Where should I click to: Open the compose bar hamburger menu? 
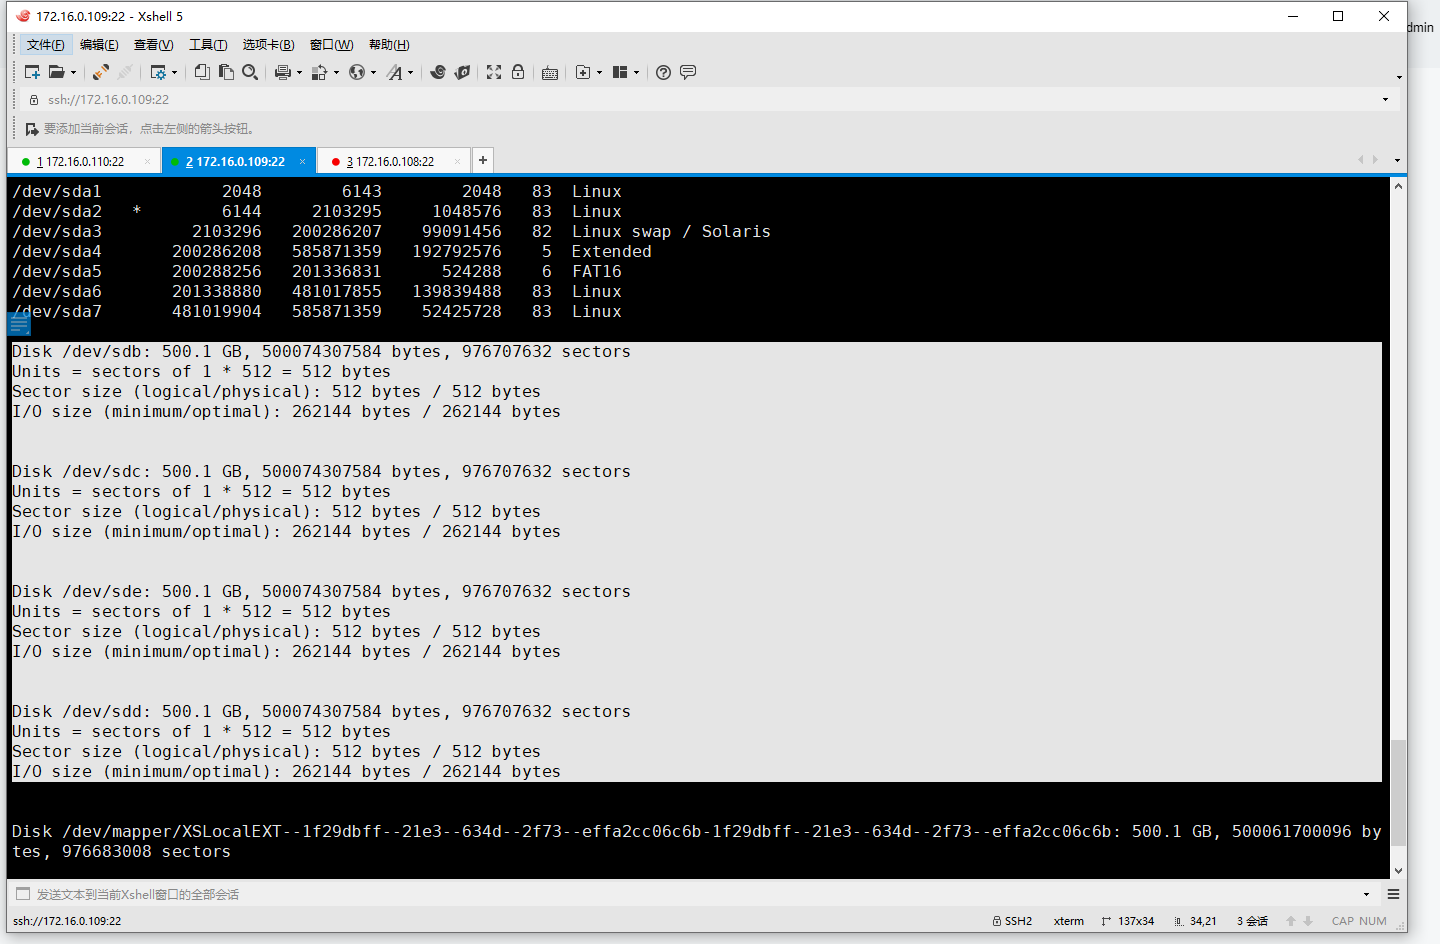(x=1393, y=894)
